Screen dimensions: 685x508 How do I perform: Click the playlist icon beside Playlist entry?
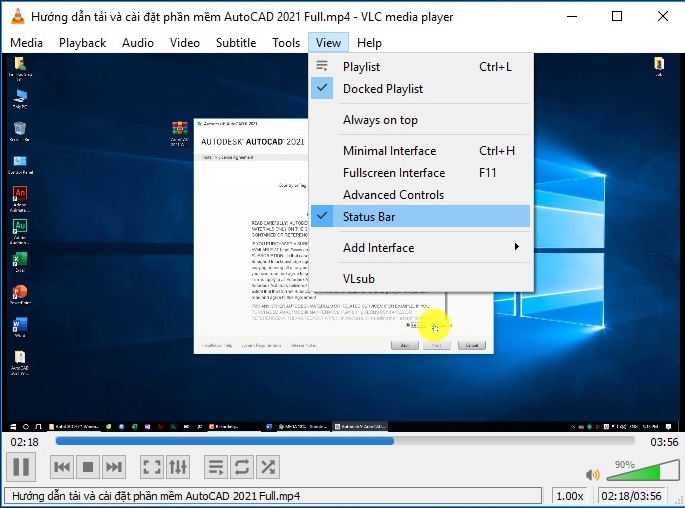322,66
